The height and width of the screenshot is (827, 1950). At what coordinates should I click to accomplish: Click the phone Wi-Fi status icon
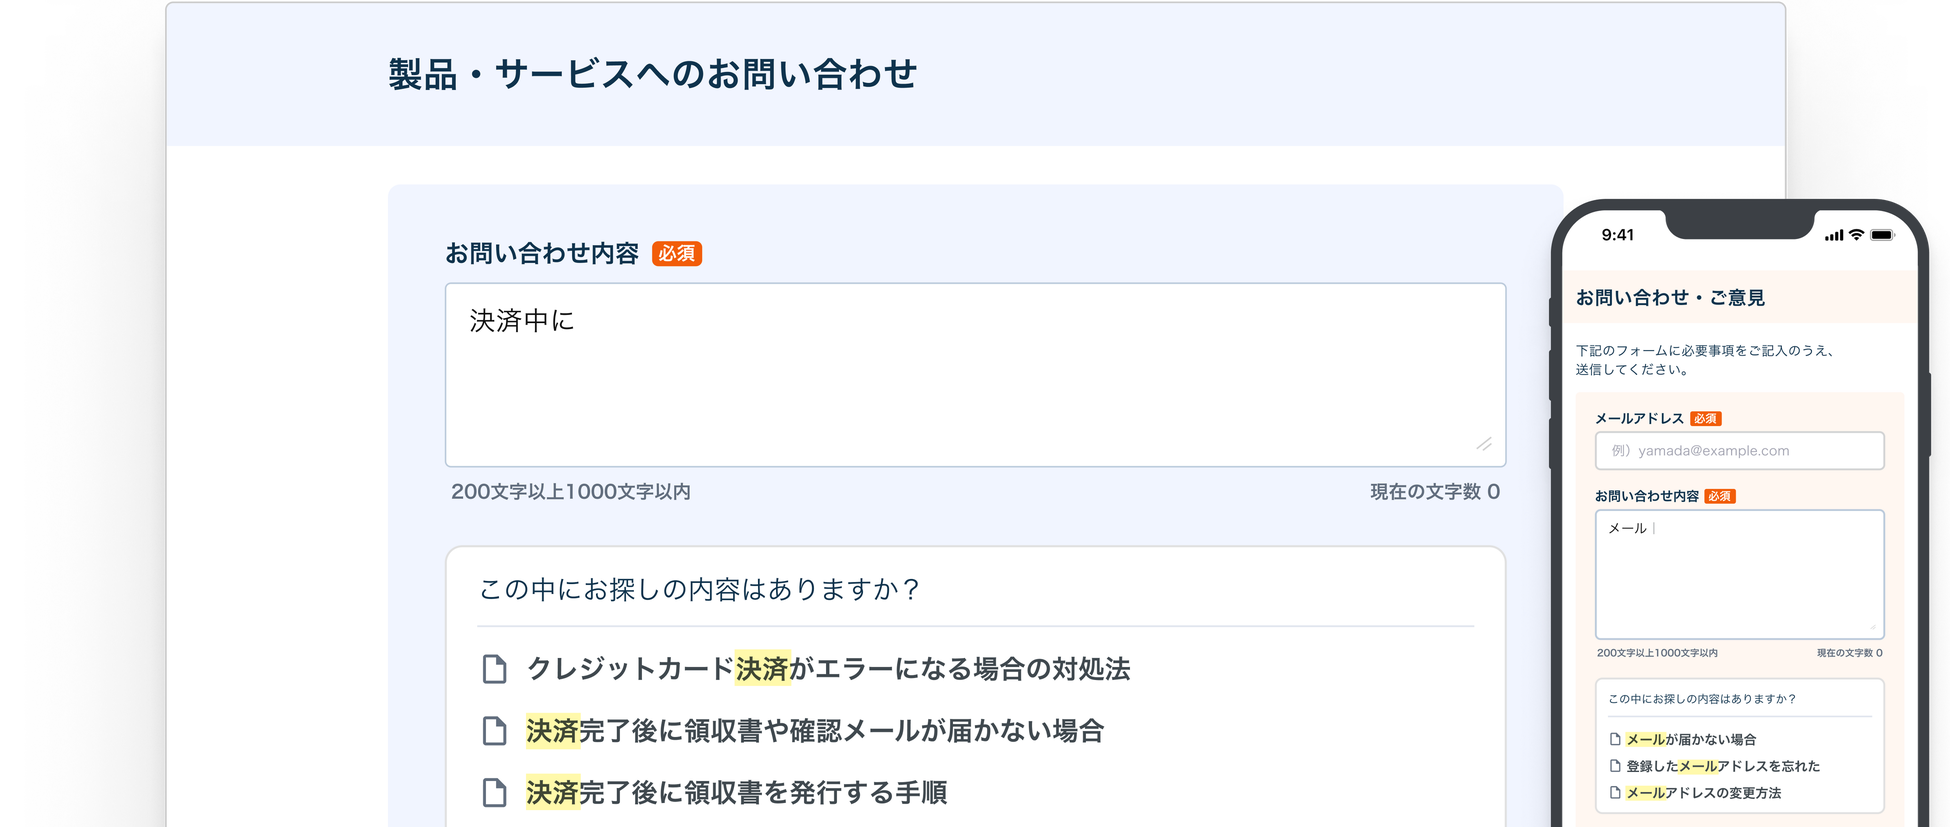tap(1856, 235)
